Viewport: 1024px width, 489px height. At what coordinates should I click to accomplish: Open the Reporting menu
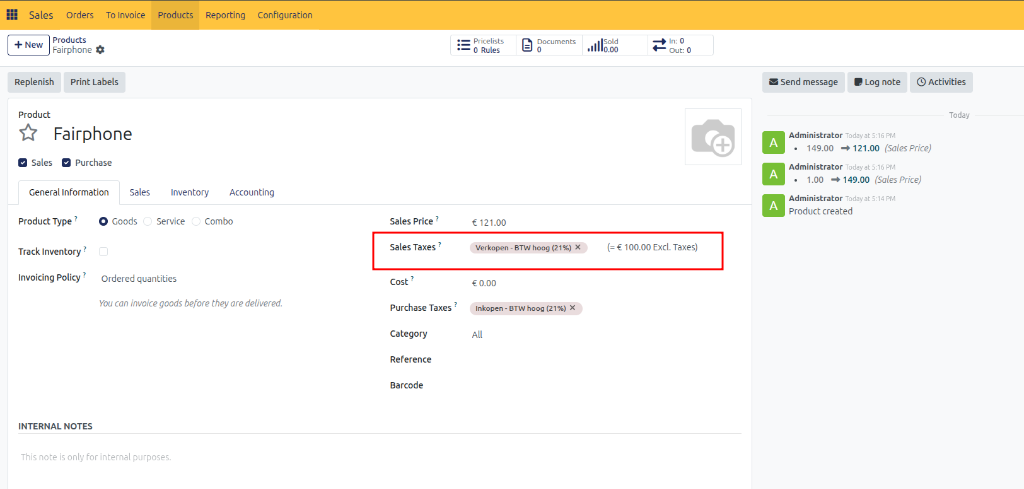coord(225,14)
